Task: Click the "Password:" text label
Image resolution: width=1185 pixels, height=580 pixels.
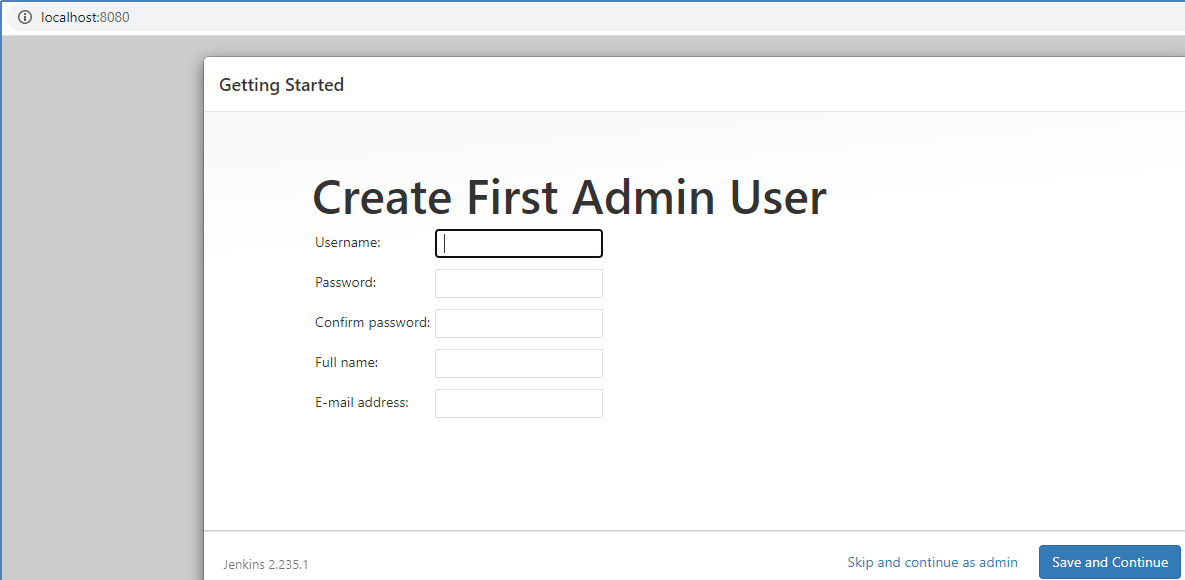Action: [x=345, y=282]
